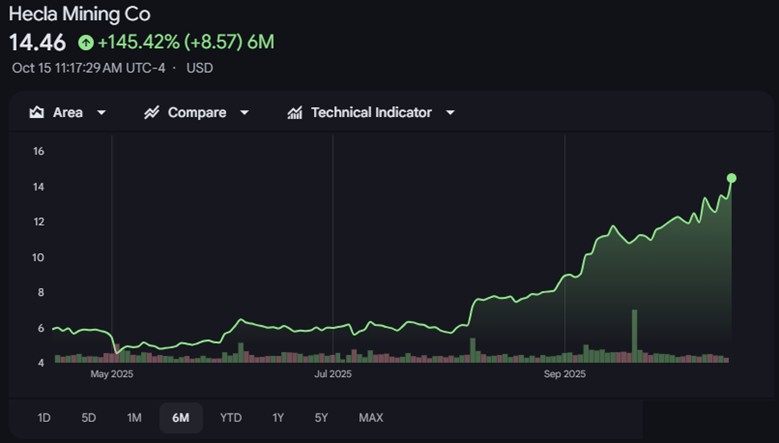779x443 pixels.
Task: Open the Compare dropdown arrow
Action: click(245, 113)
